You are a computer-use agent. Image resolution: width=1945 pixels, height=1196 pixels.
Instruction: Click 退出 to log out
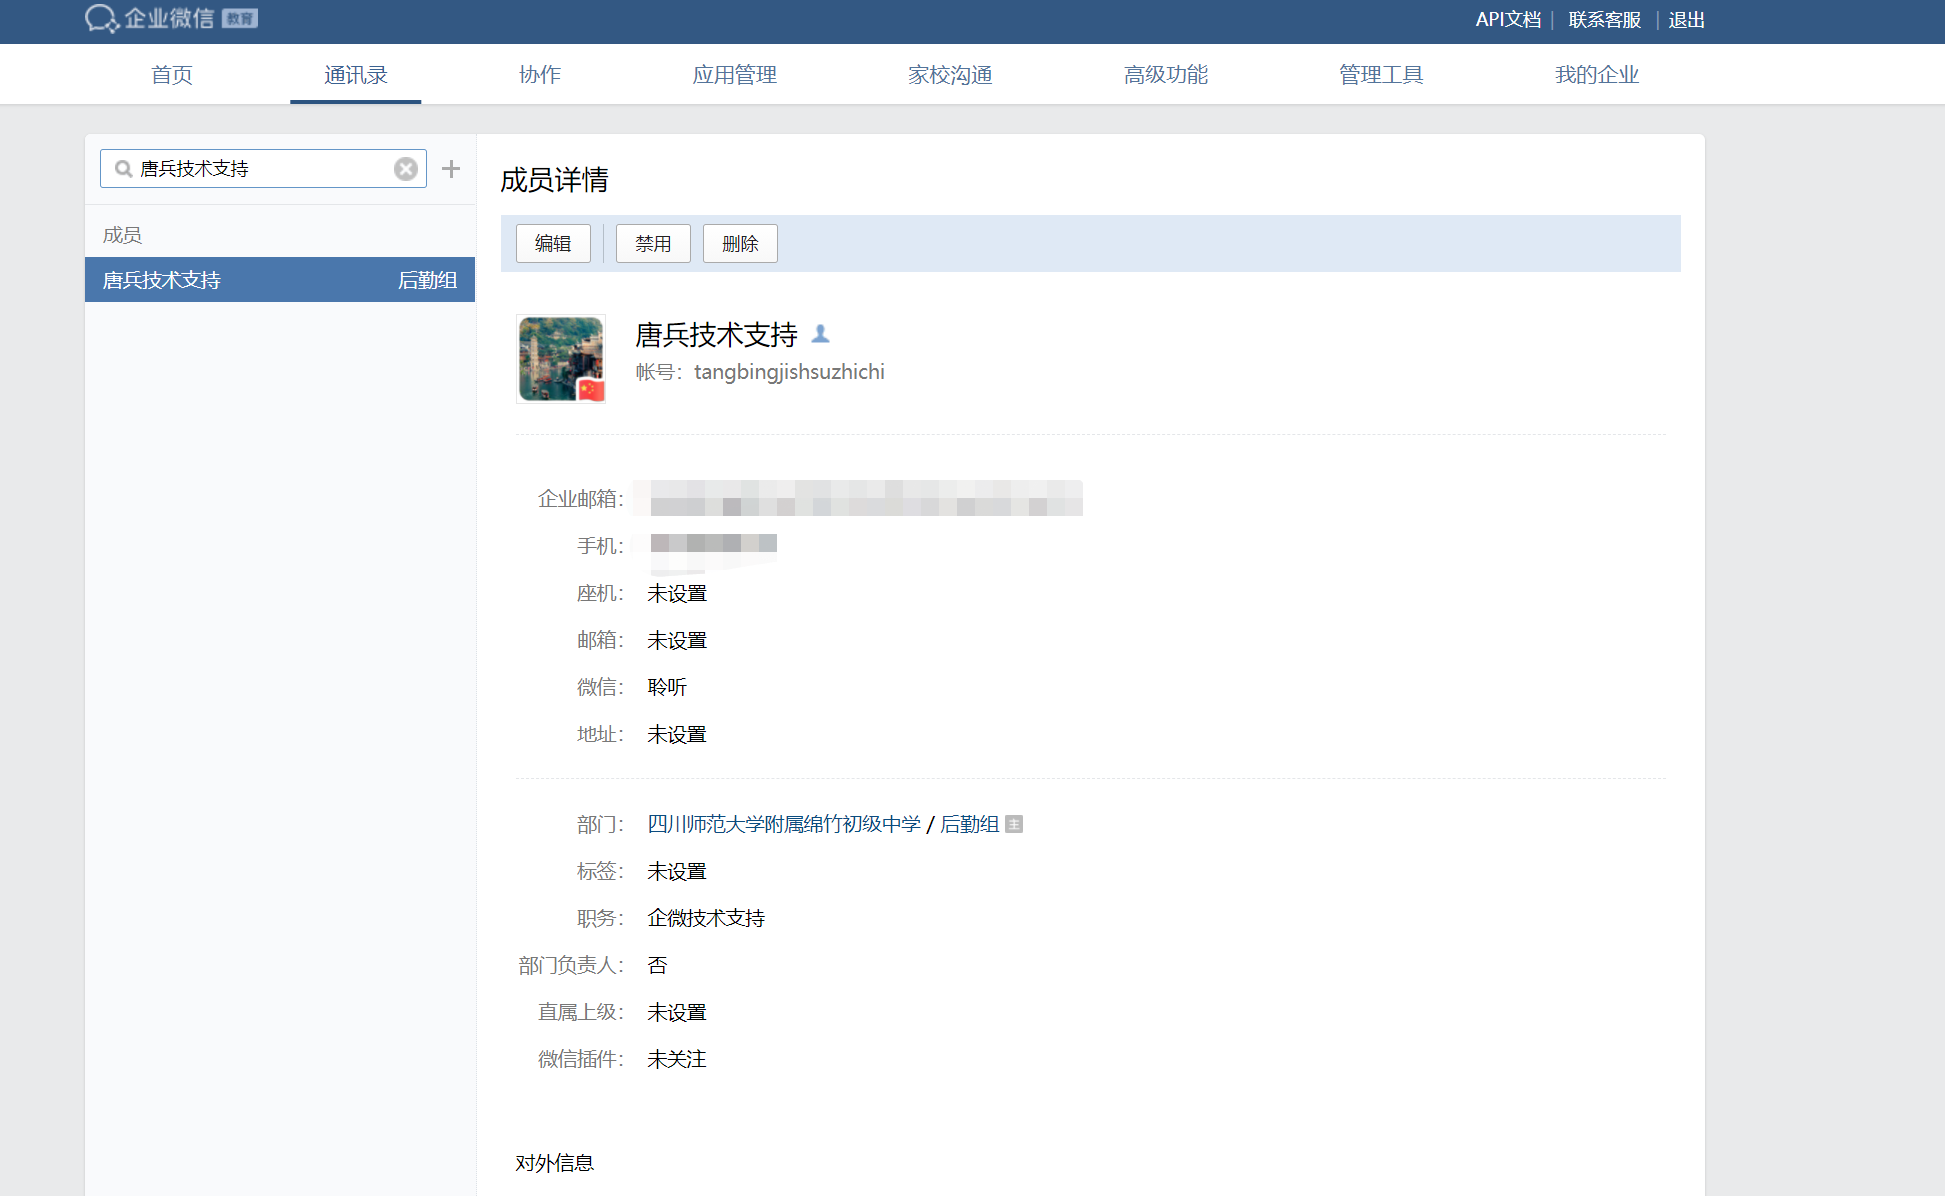coord(1686,20)
